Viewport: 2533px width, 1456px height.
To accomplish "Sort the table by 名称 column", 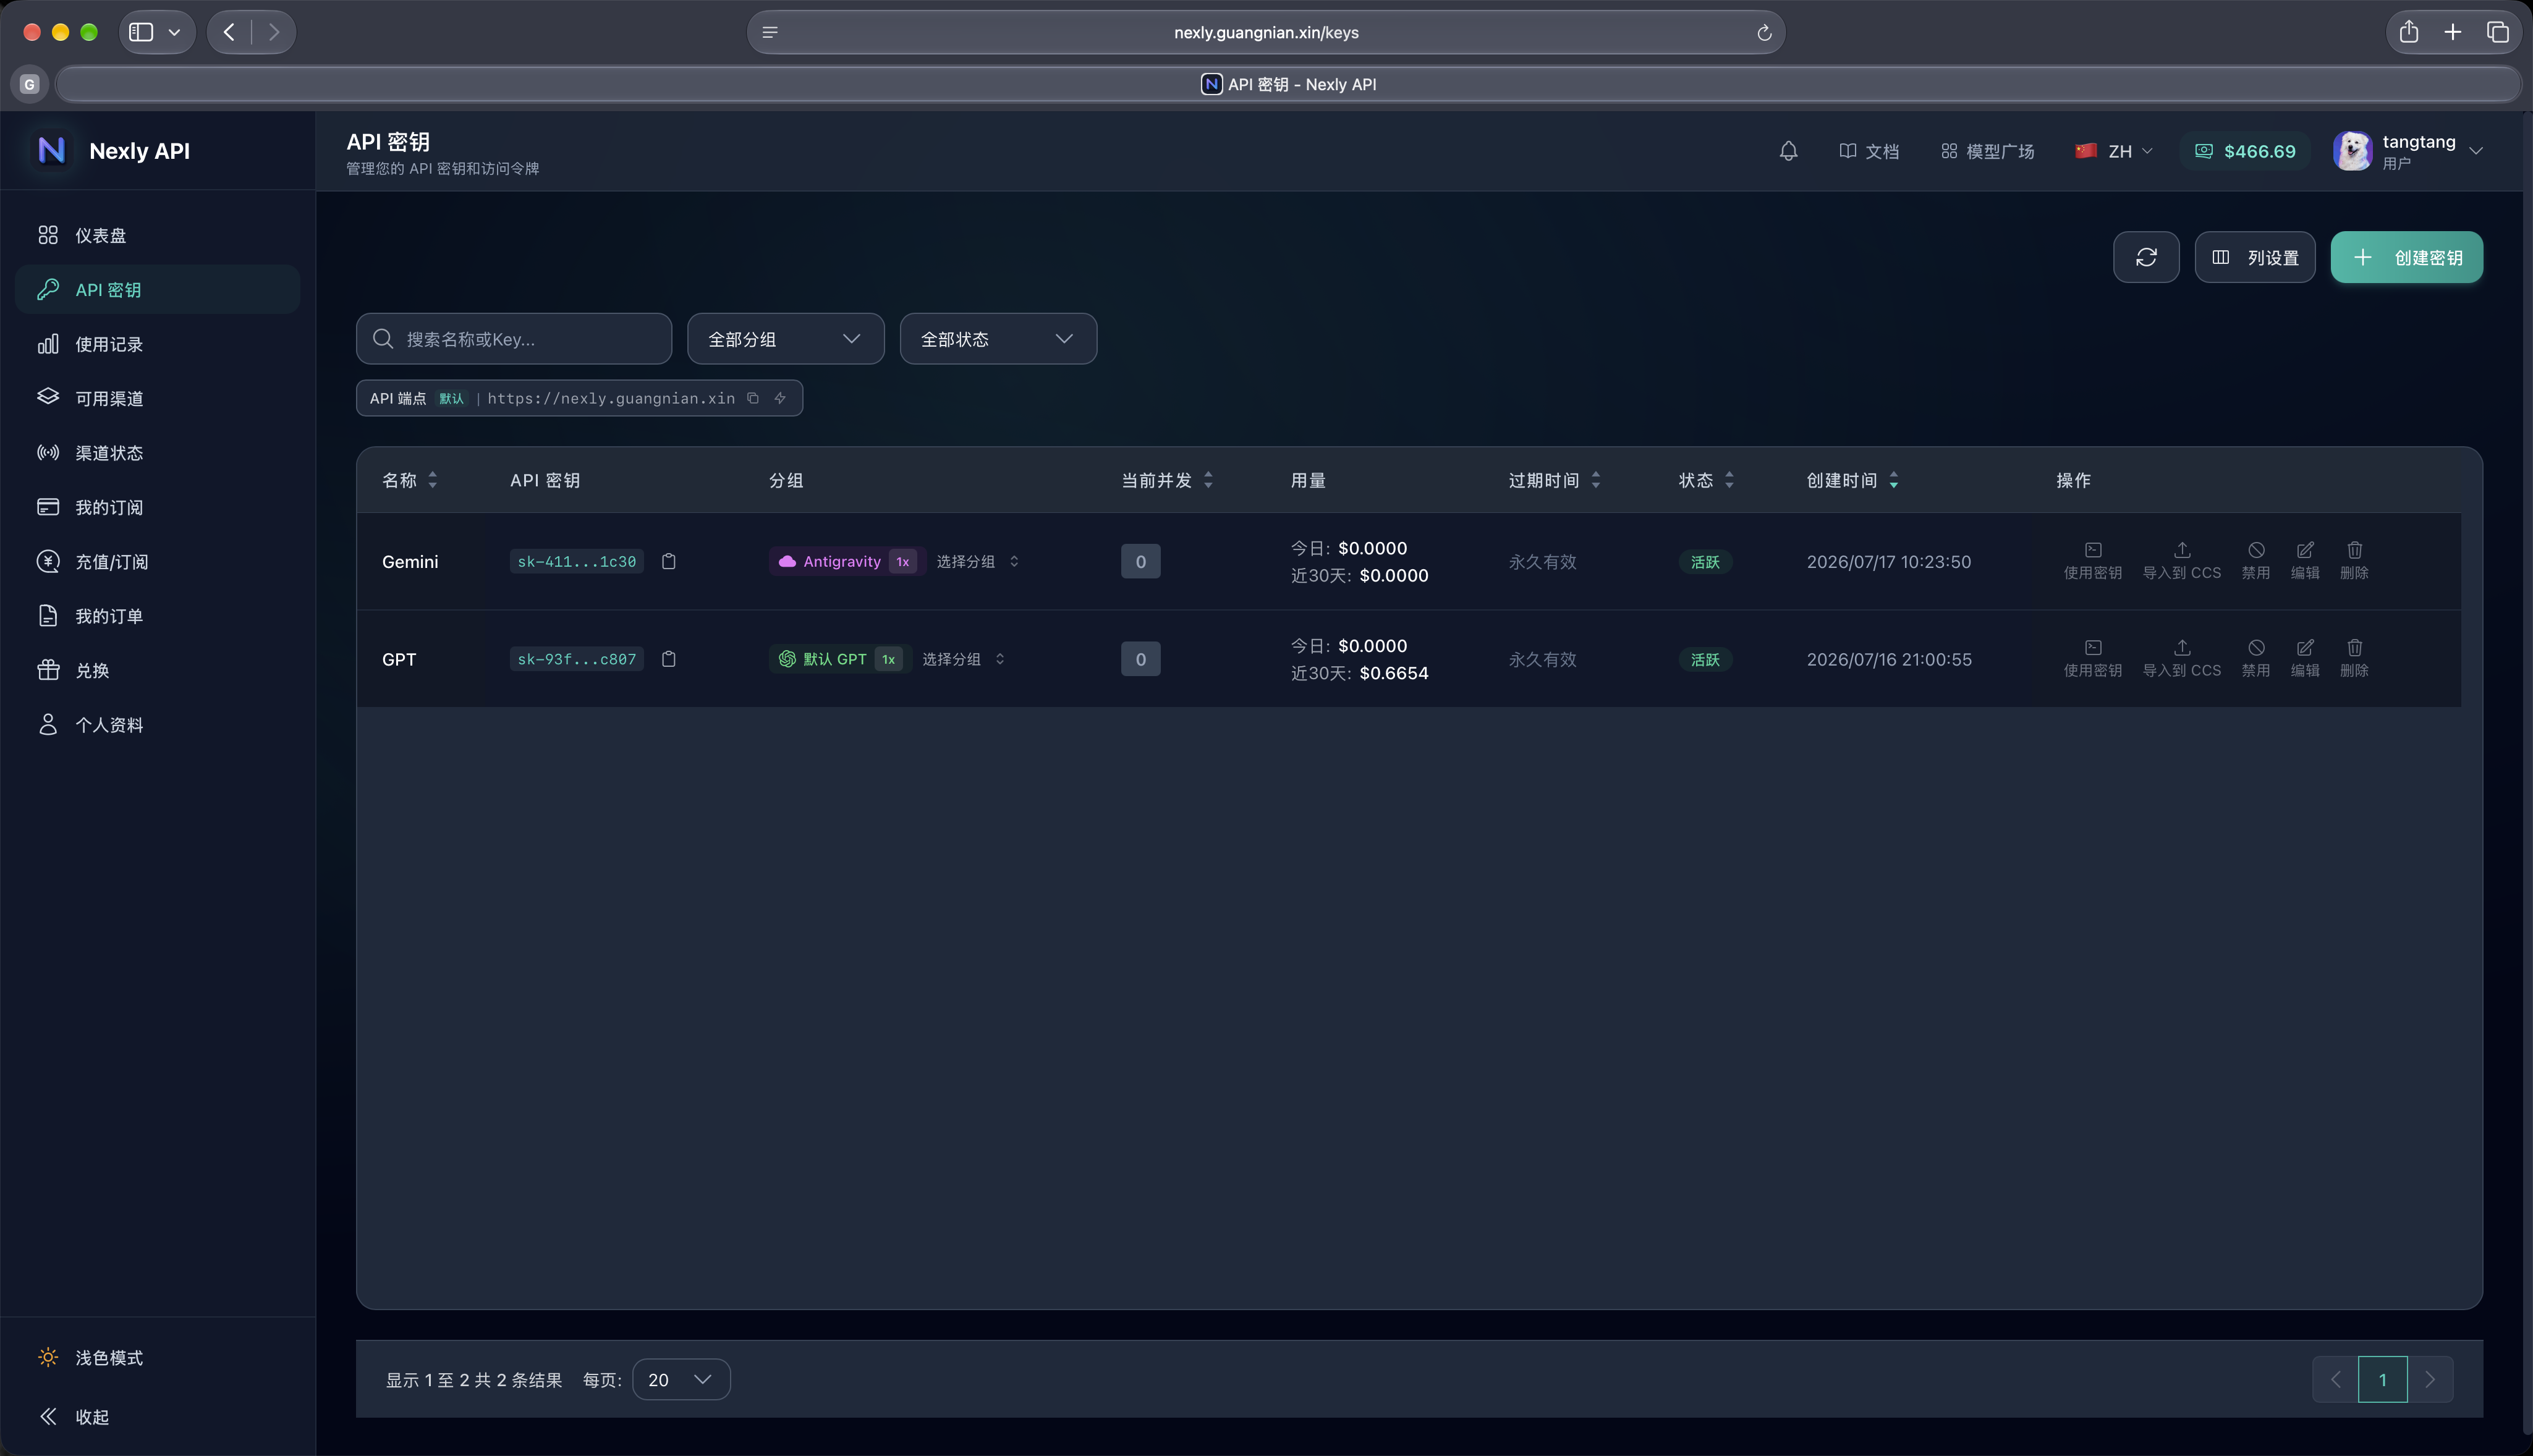I will click(409, 480).
